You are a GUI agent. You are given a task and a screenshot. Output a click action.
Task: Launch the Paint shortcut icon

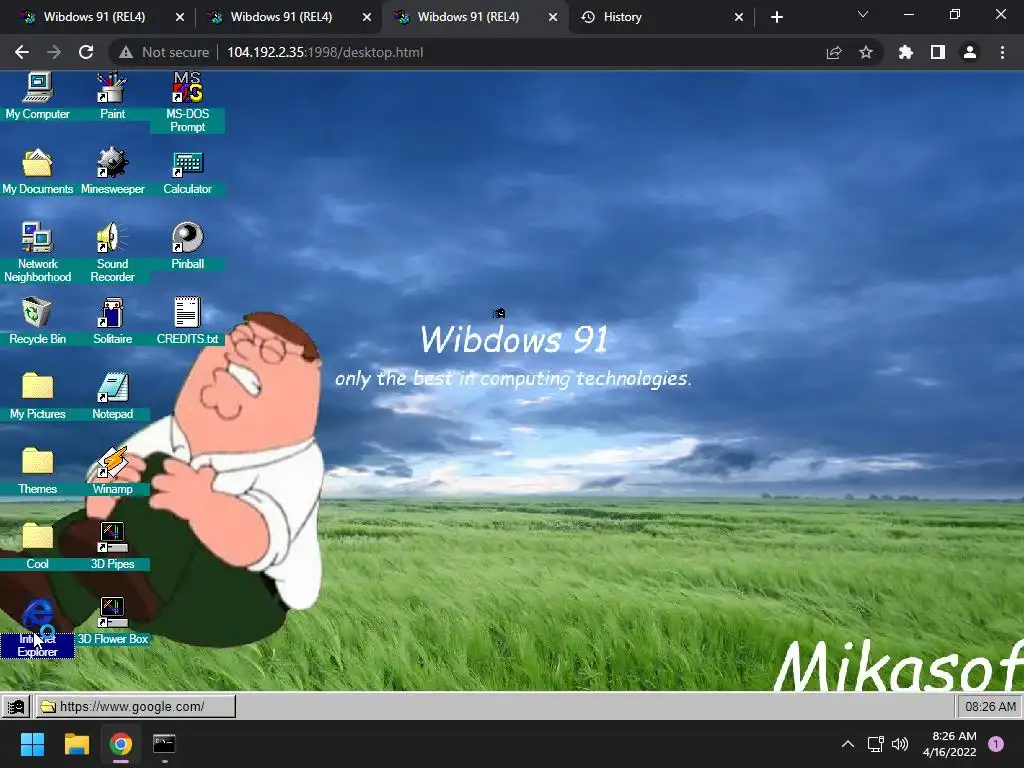112,96
